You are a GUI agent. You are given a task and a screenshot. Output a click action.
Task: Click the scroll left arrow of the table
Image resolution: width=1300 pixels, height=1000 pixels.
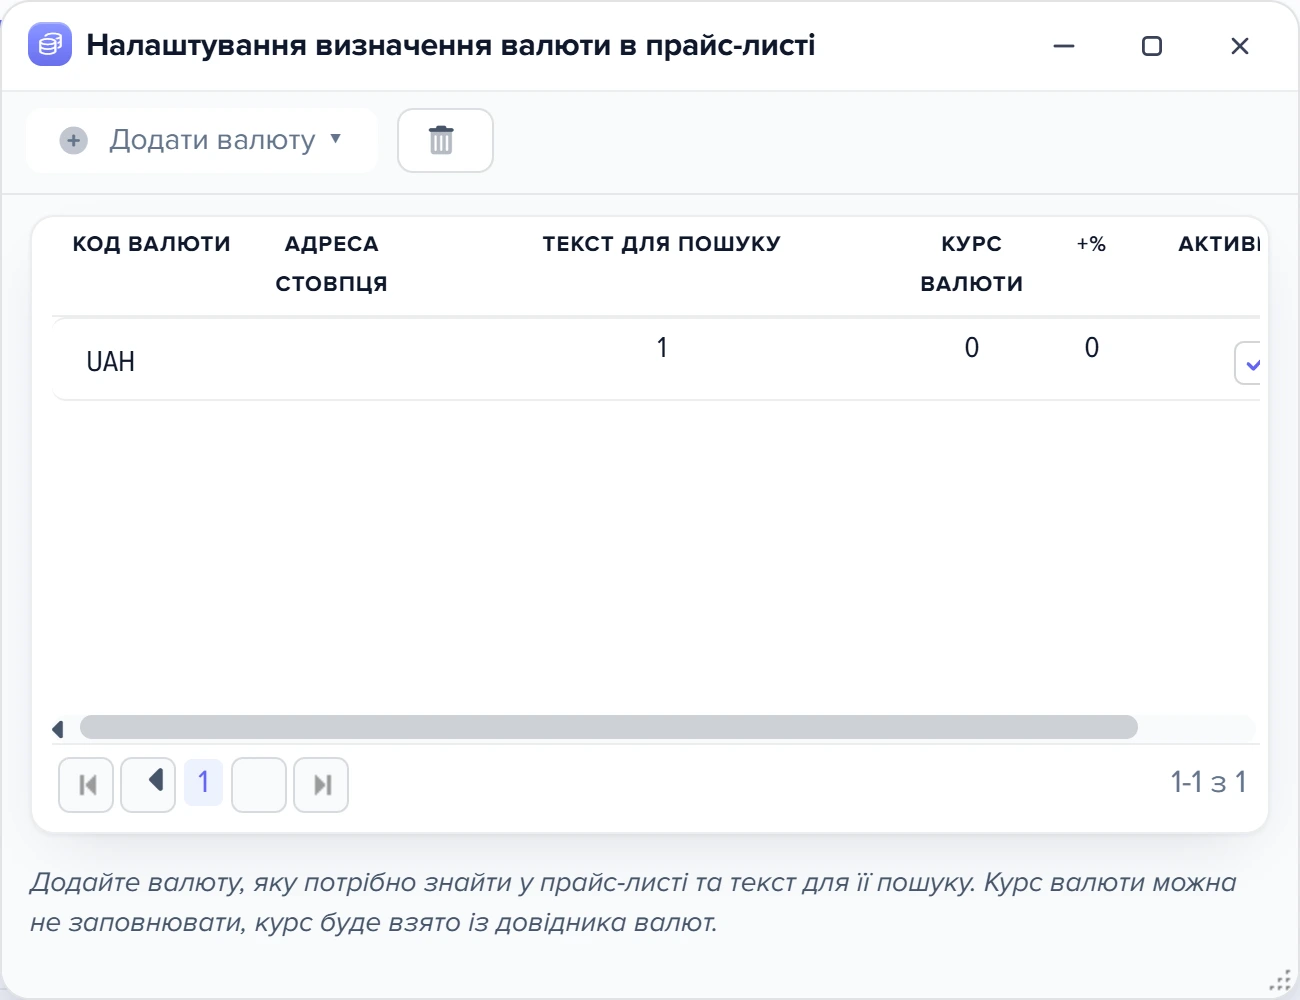(58, 729)
